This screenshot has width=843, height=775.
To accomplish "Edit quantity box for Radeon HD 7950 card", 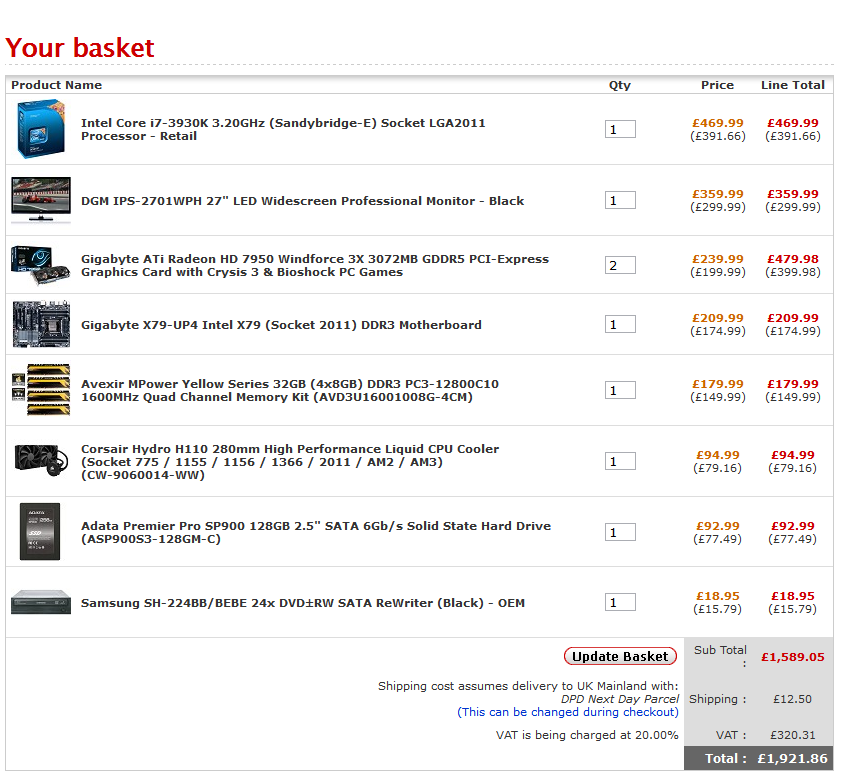I will pos(620,265).
